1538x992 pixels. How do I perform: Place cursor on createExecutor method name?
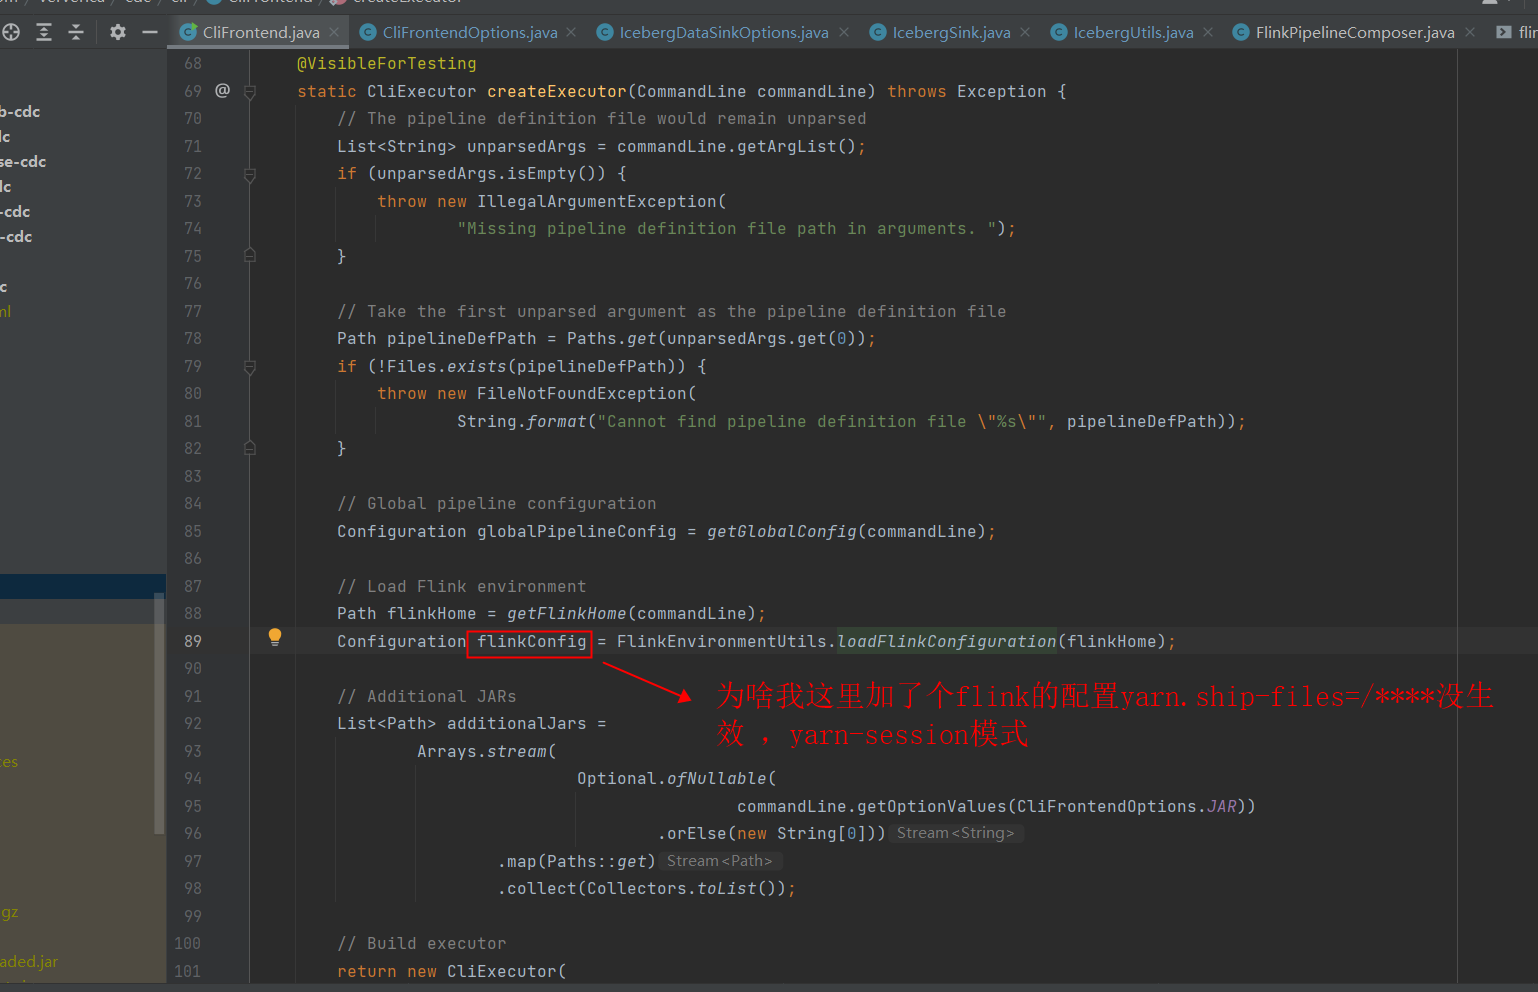pyautogui.click(x=557, y=91)
